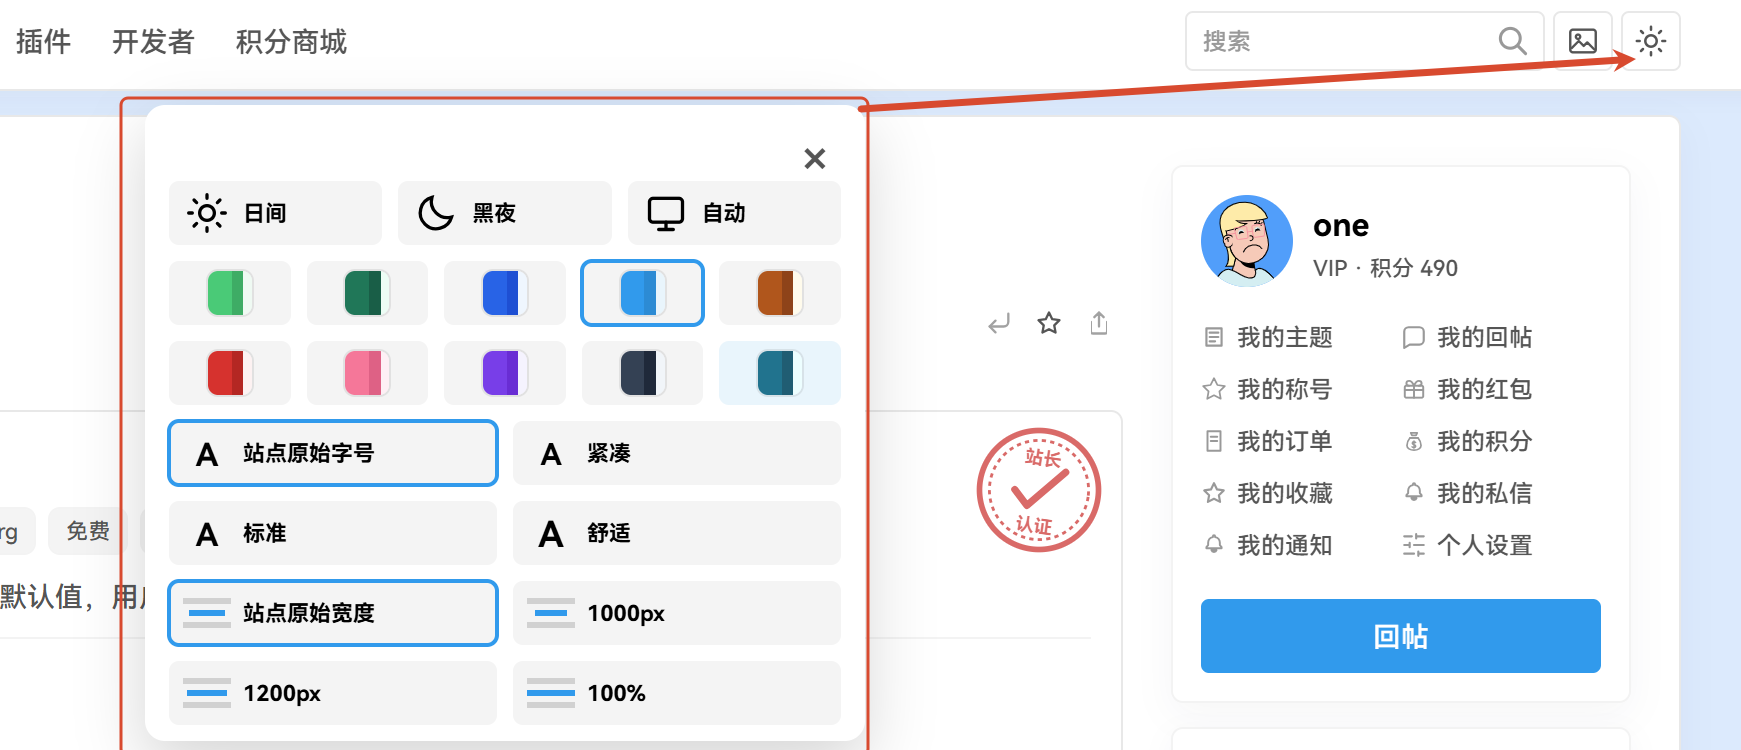Image resolution: width=1741 pixels, height=750 pixels.
Task: Open 我的主题 in user panel
Action: pyautogui.click(x=1268, y=337)
